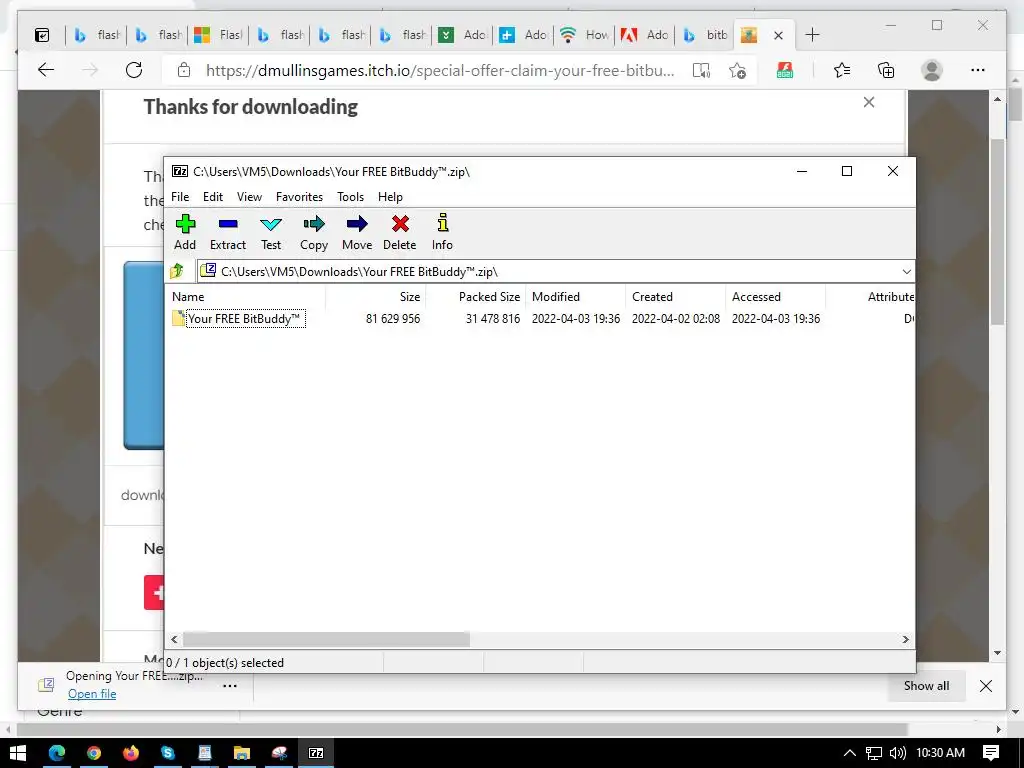Open the Edge profile avatar
The width and height of the screenshot is (1024, 768).
pyautogui.click(x=932, y=70)
